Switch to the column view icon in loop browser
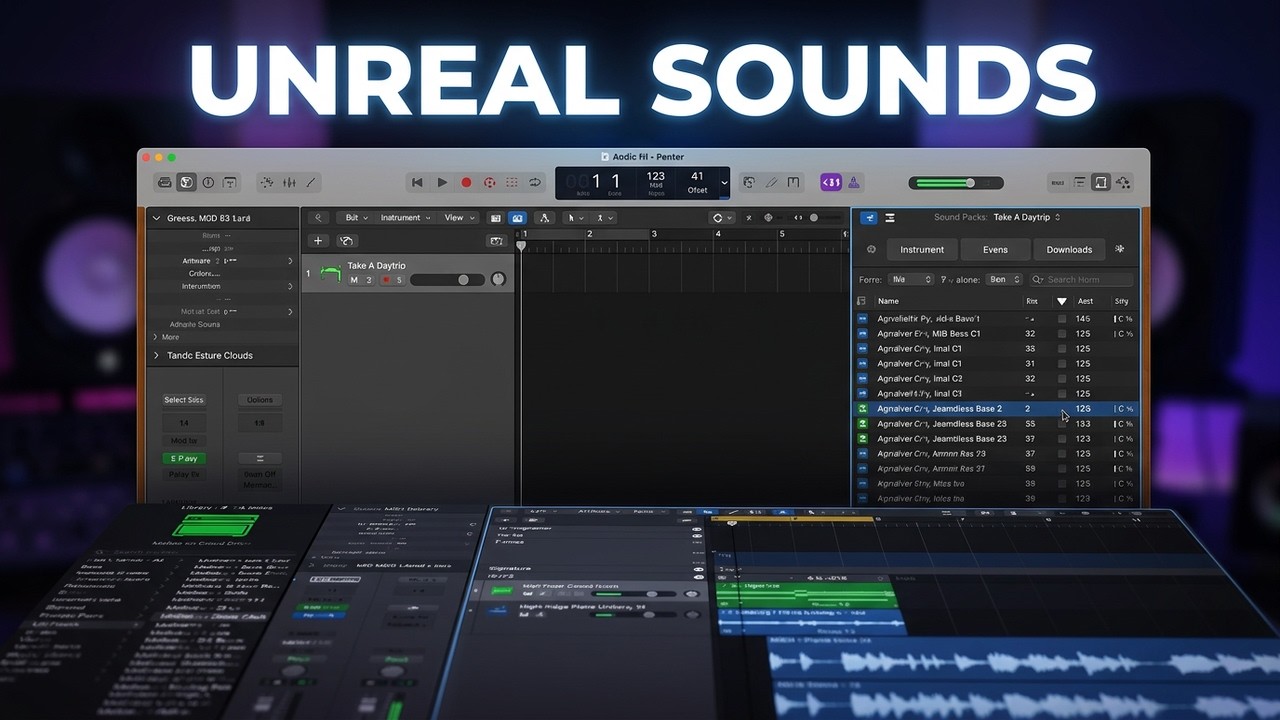 pyautogui.click(x=890, y=218)
